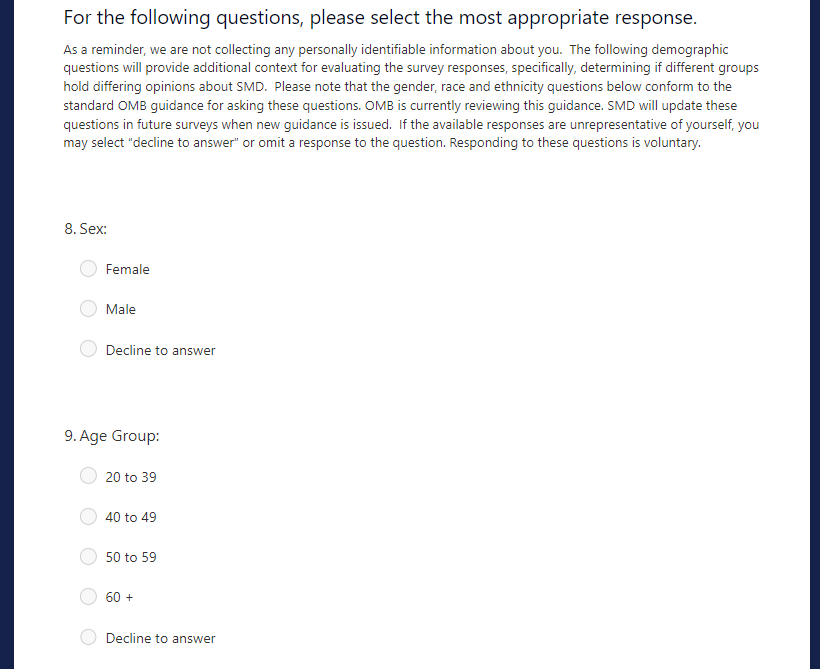The height and width of the screenshot is (669, 820).
Task: Click the "8. Sex:" question title
Action: click(x=85, y=228)
